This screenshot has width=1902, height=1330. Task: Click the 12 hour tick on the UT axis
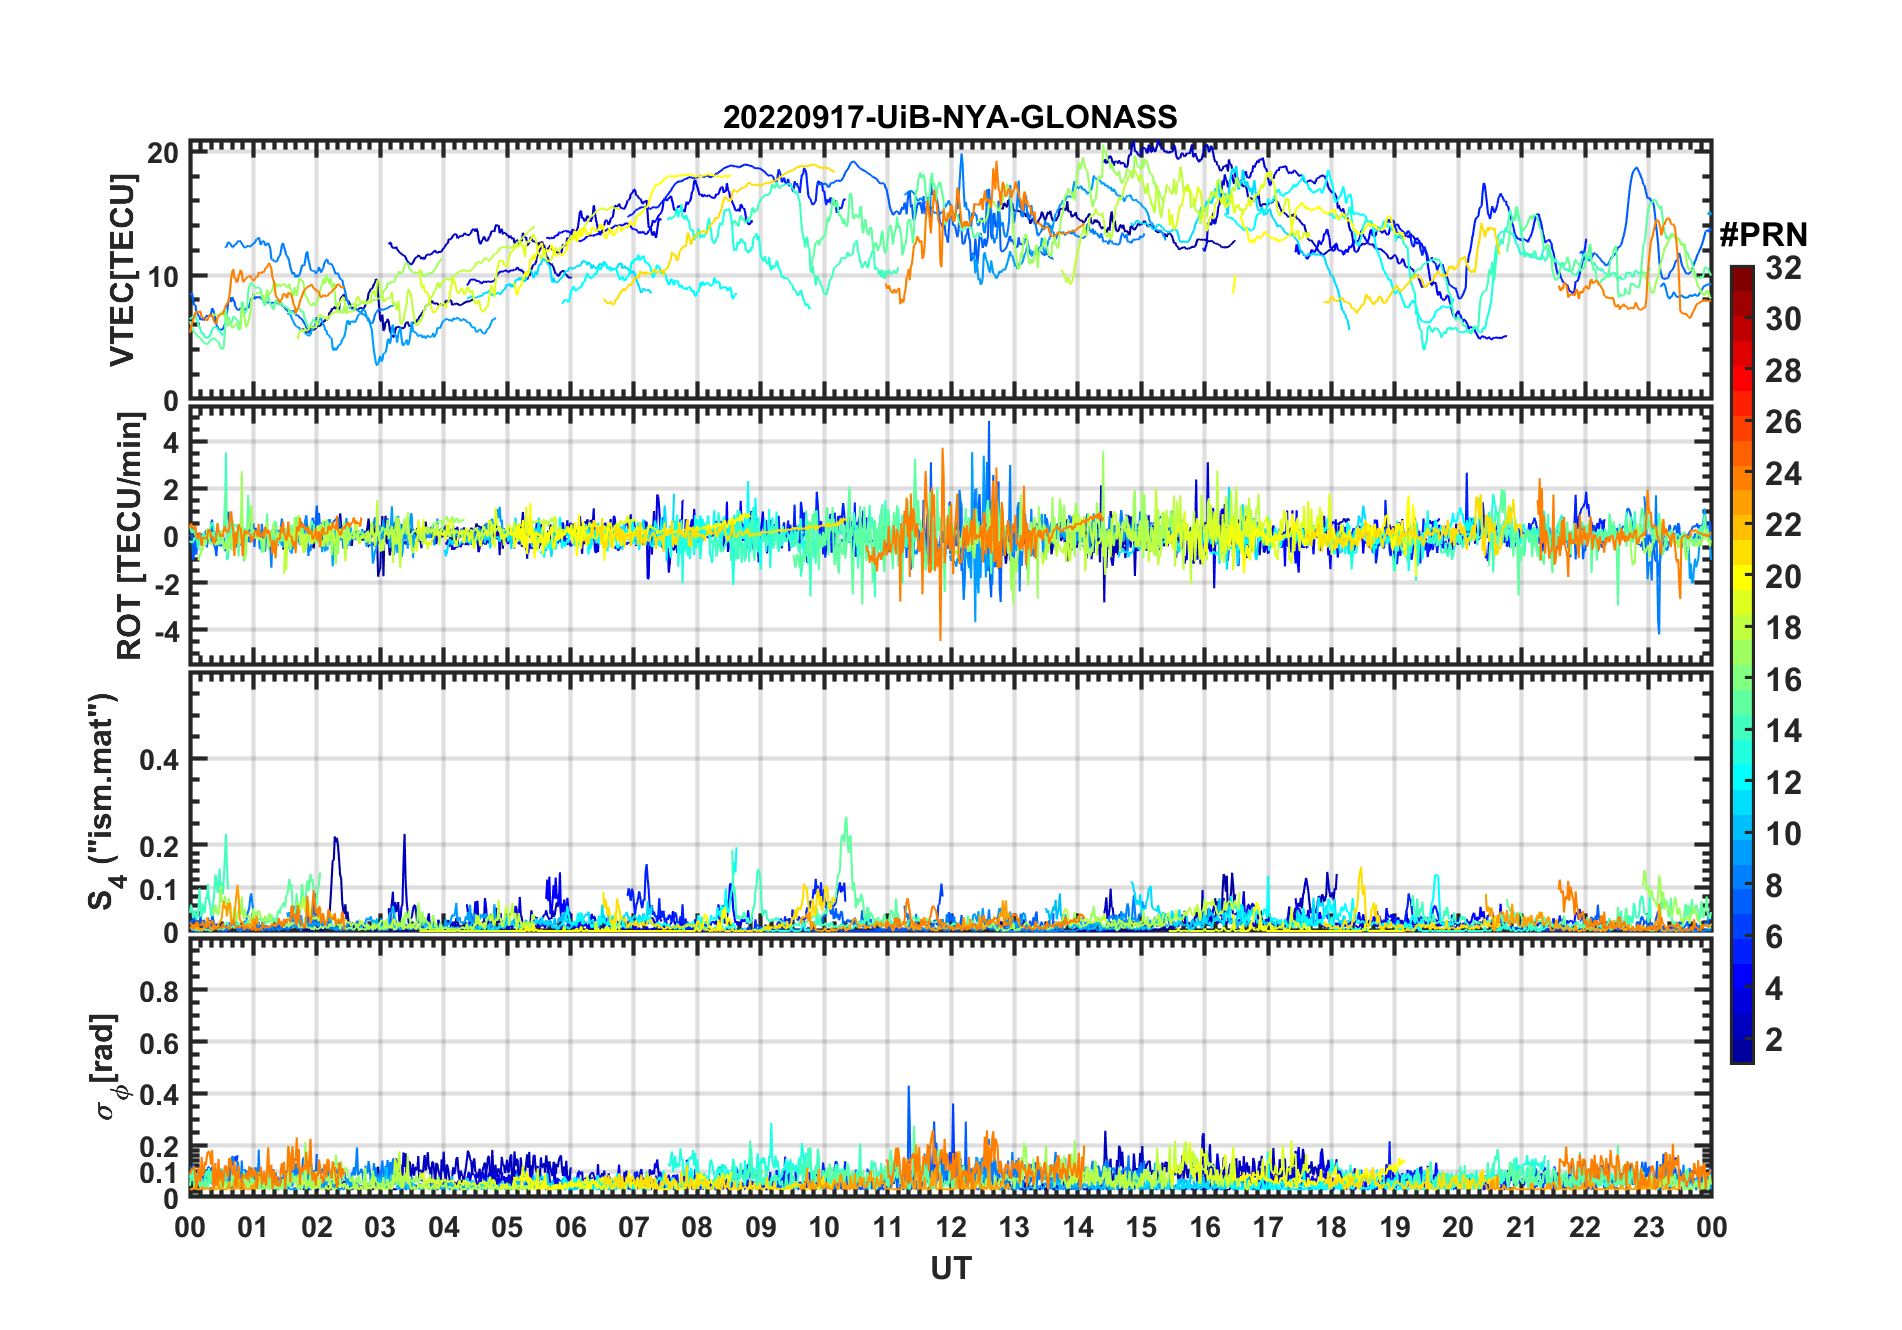pos(951,1227)
